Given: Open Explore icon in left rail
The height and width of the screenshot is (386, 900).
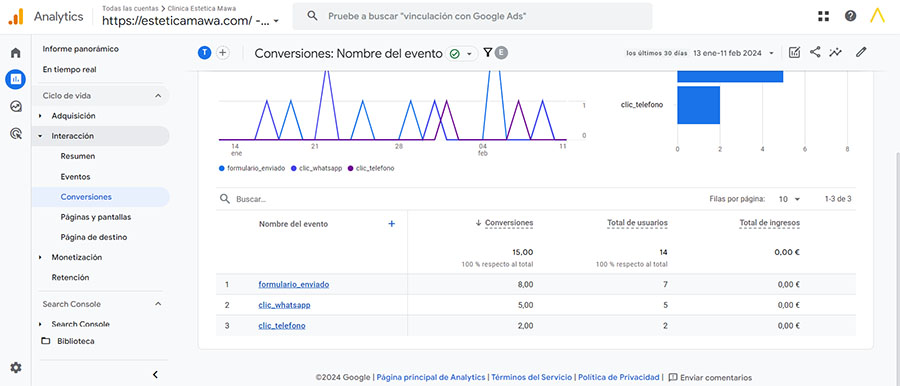Looking at the screenshot, I should coord(15,106).
